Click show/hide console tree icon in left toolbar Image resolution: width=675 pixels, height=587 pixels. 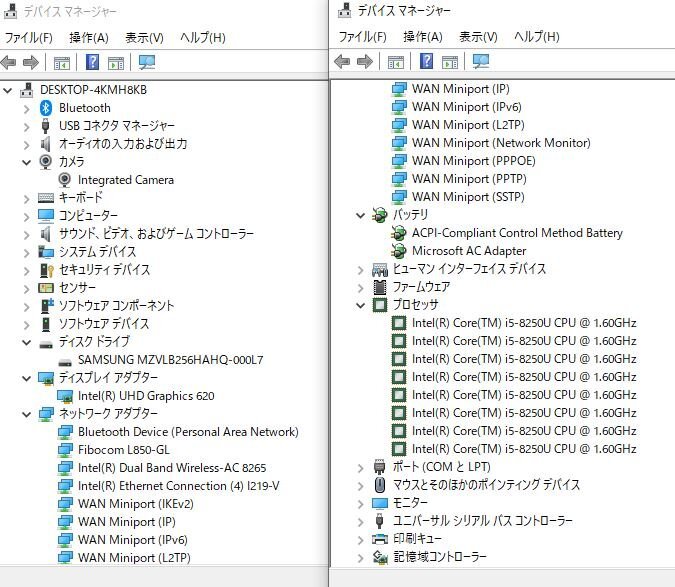(x=62, y=63)
